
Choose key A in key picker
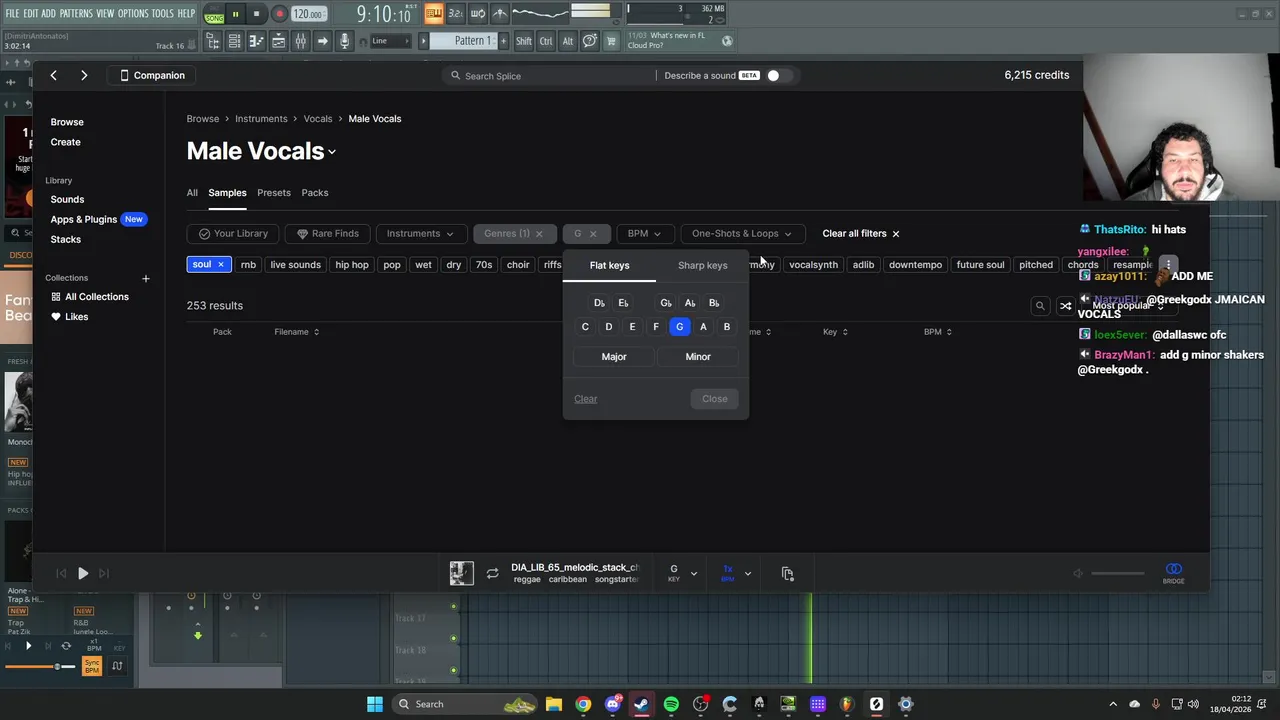point(703,327)
